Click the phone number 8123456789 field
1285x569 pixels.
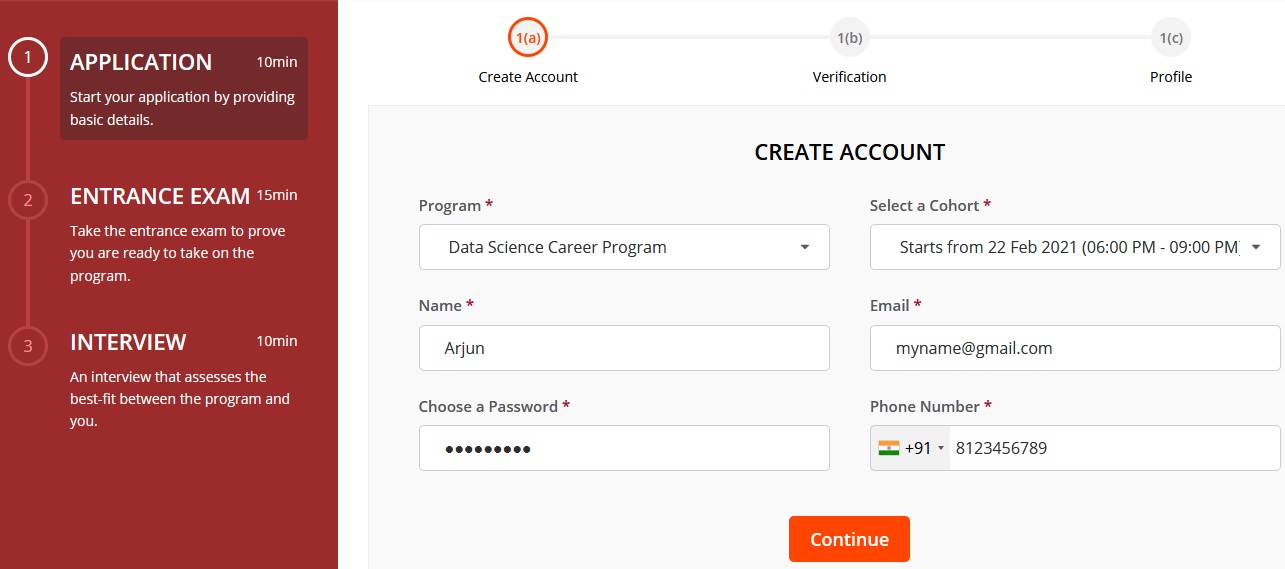[x=1115, y=448]
